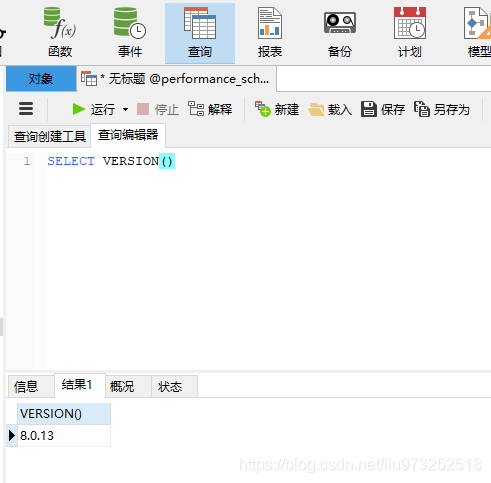Screen dimensions: 491x483
Task: Choose 另存为 (Save As)
Action: coord(442,109)
